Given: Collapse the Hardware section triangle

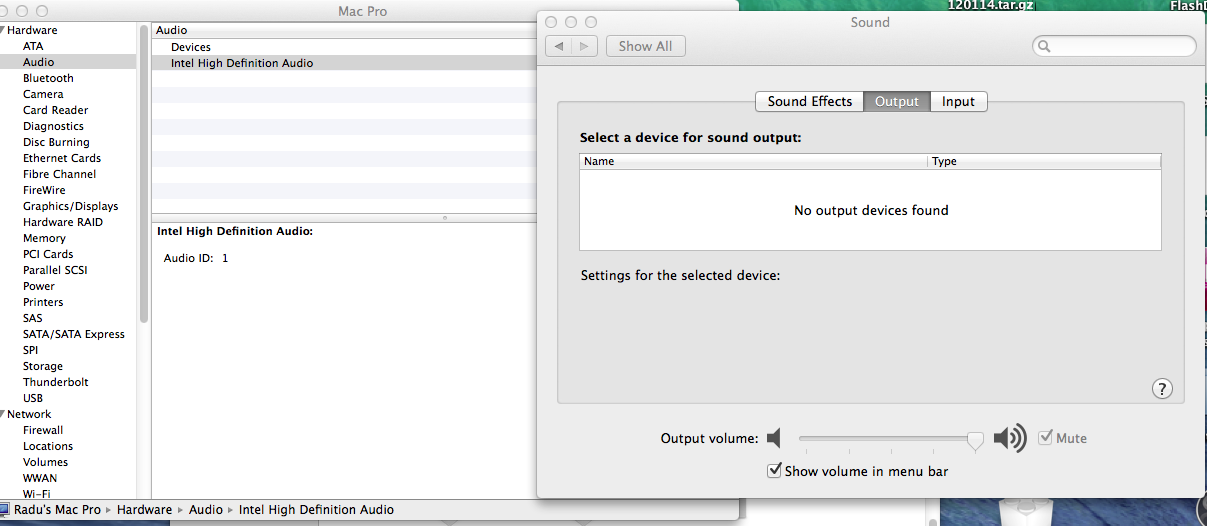Looking at the screenshot, I should tap(3, 31).
